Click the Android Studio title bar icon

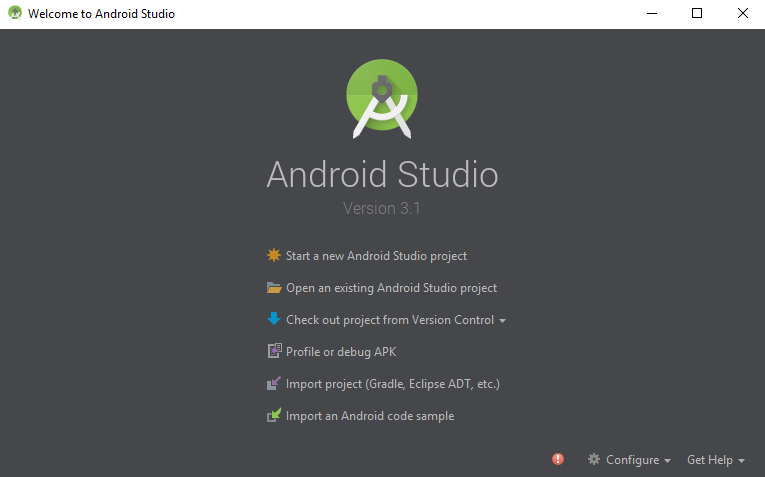[15, 13]
